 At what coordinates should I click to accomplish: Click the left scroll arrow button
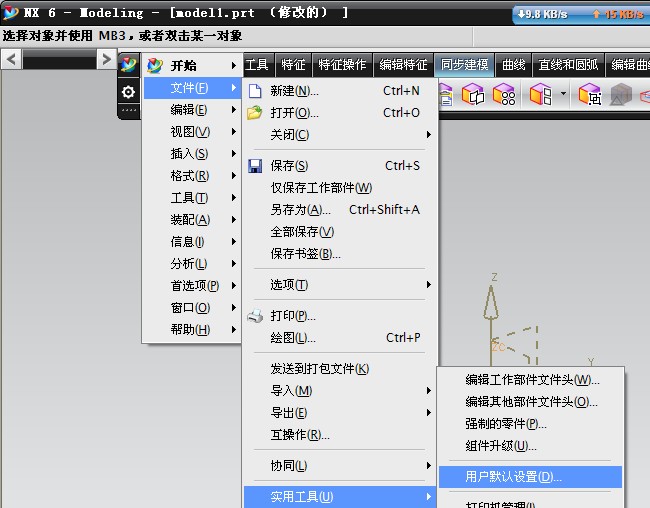11,59
